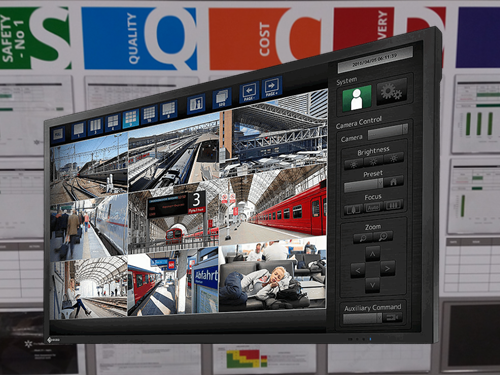Pan the camera up with the arrow

[373, 254]
